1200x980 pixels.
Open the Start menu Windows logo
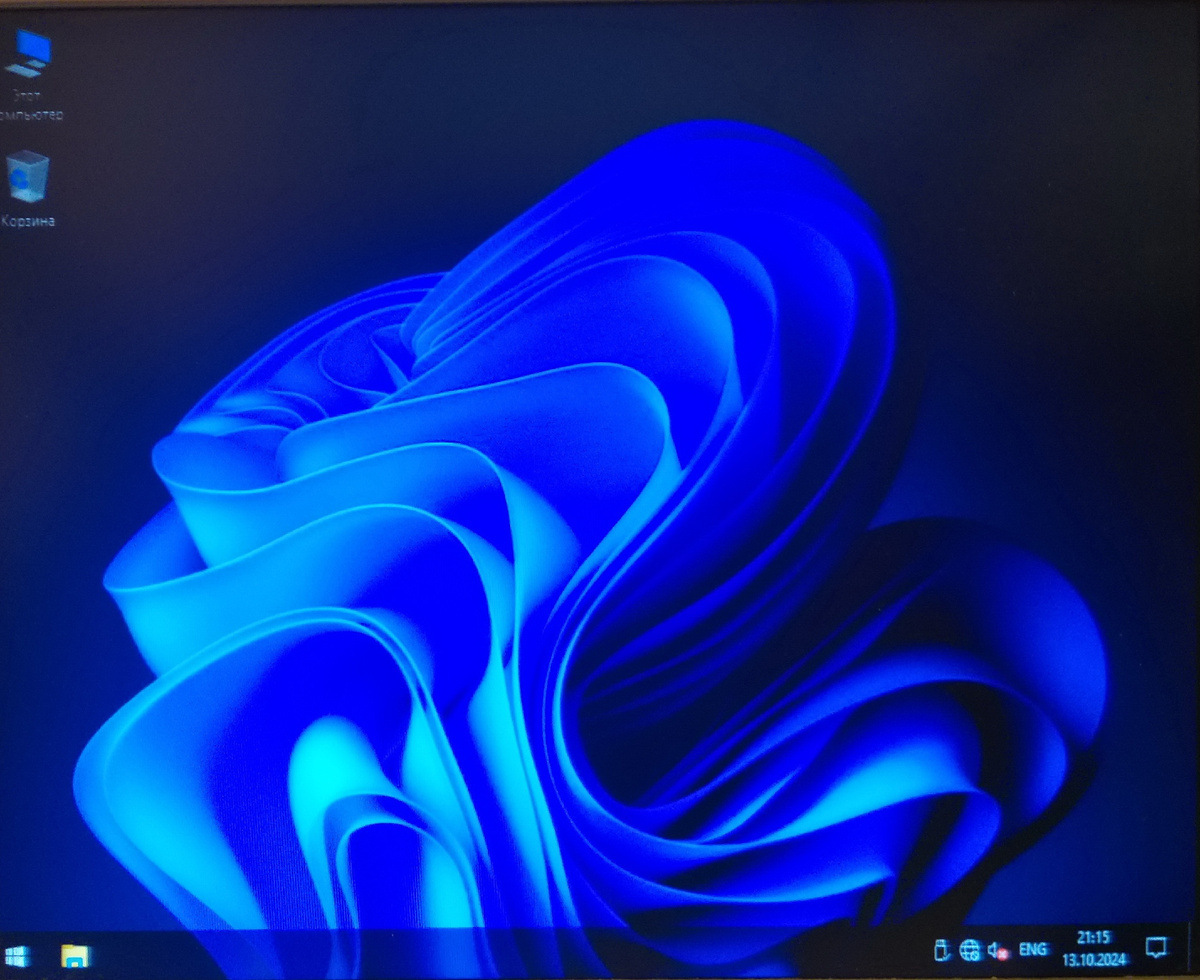pos(16,956)
